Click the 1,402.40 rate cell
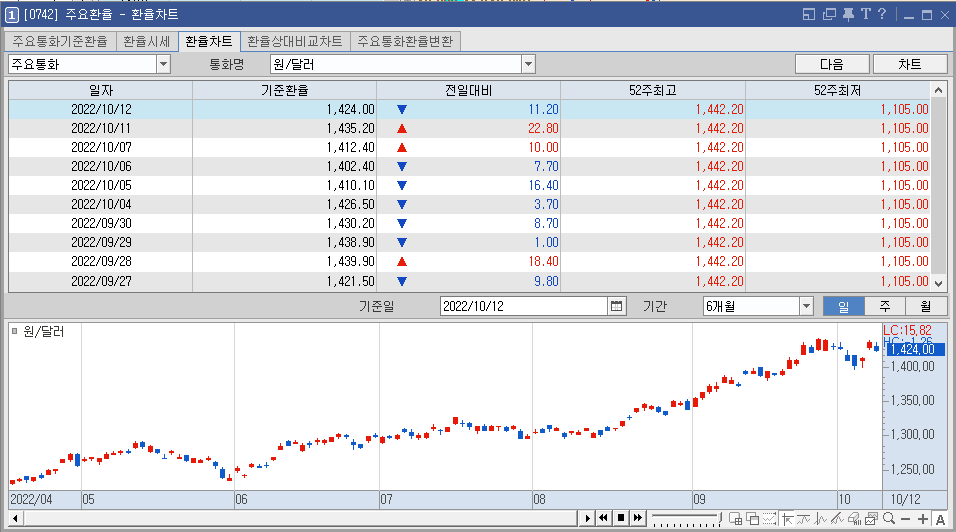The height and width of the screenshot is (532, 956). click(285, 166)
